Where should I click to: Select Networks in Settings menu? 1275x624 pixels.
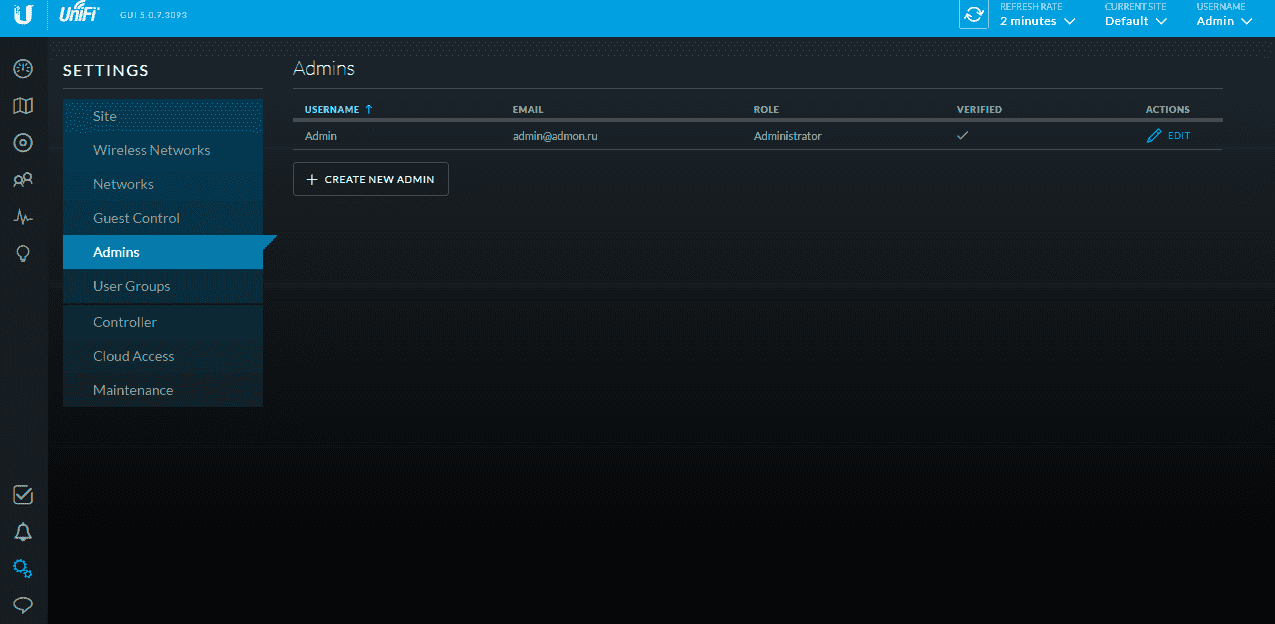163,184
